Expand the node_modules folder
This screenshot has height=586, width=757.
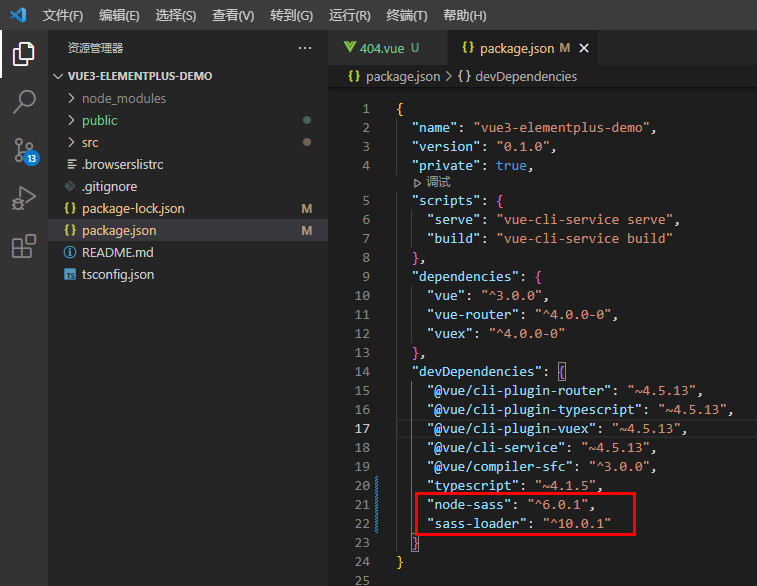(71, 98)
